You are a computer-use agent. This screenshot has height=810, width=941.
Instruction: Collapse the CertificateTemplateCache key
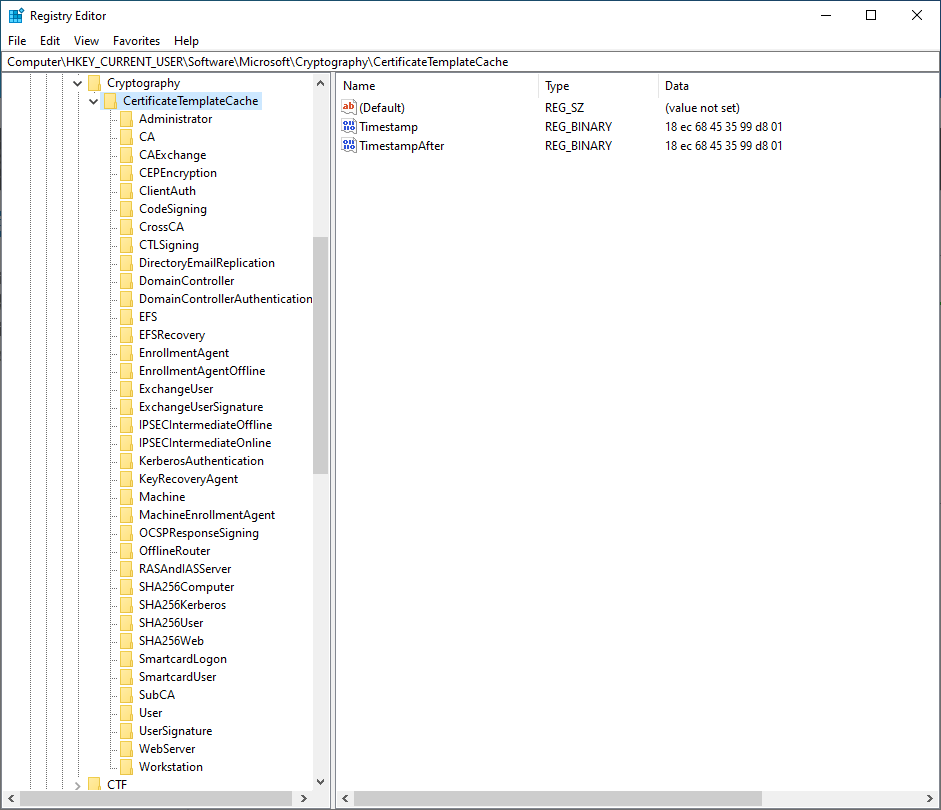94,101
